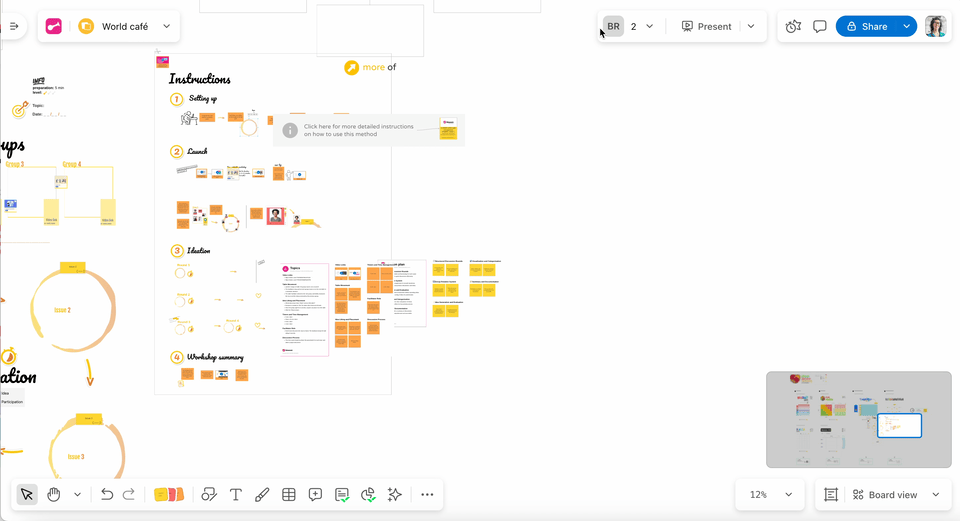Image resolution: width=960 pixels, height=521 pixels.
Task: Open the comments panel in top bar
Action: tap(819, 26)
